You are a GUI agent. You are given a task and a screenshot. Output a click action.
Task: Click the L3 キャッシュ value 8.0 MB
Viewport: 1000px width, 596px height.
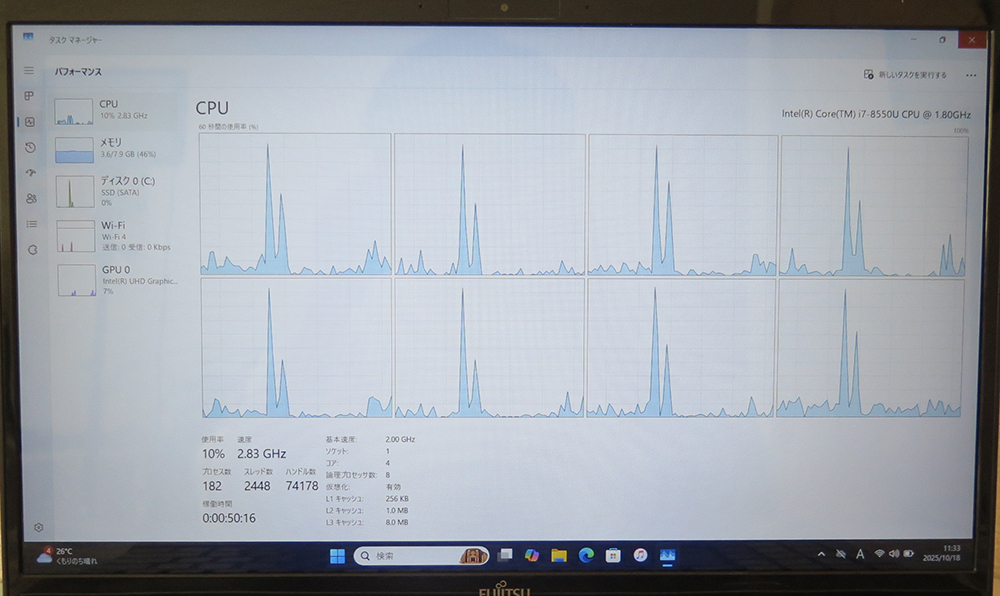pyautogui.click(x=397, y=522)
